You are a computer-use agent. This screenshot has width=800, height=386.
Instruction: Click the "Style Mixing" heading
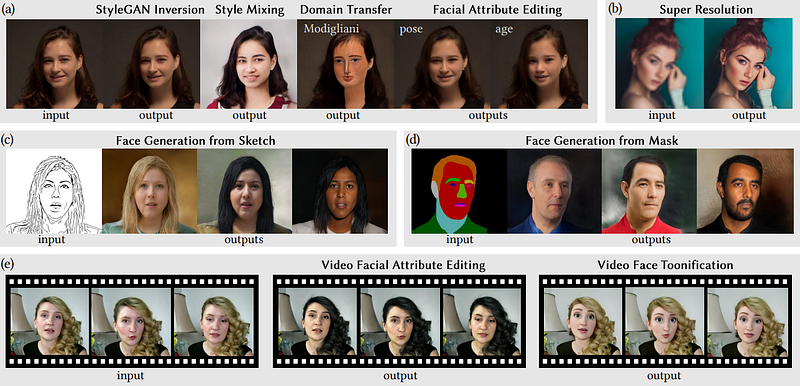pos(249,9)
